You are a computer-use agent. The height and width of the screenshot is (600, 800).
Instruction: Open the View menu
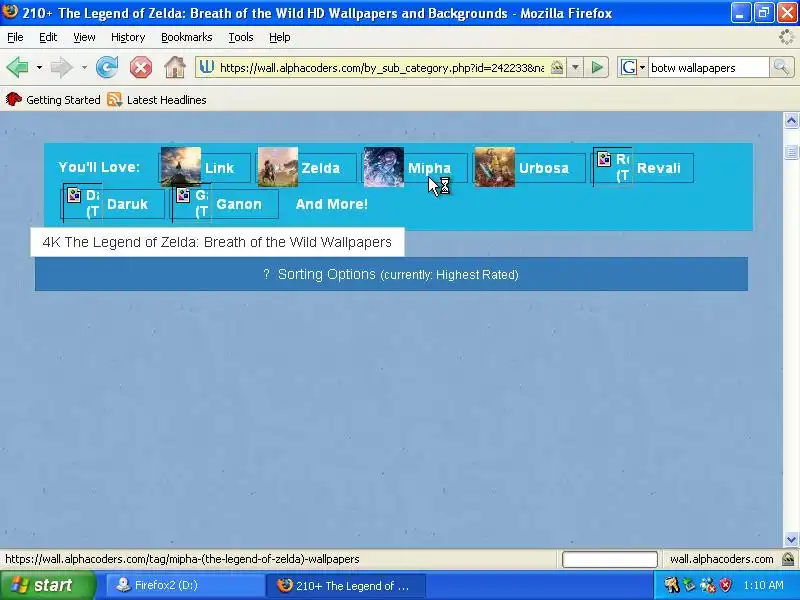(84, 37)
